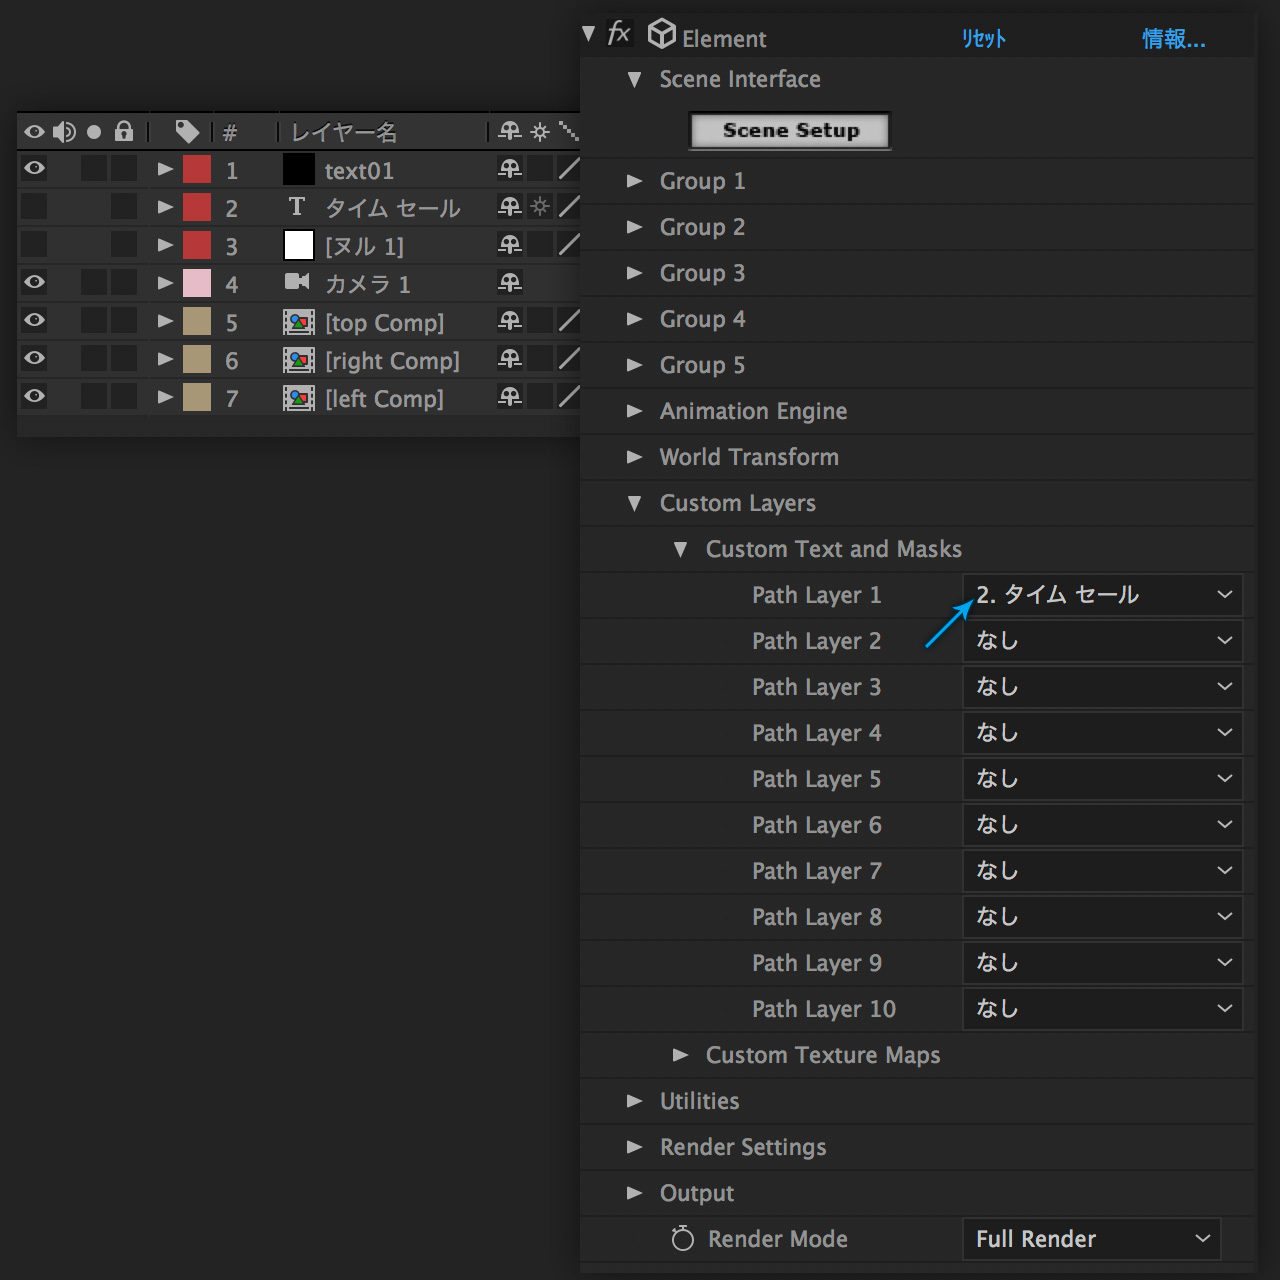Click the camera icon on layer 4

click(297, 282)
